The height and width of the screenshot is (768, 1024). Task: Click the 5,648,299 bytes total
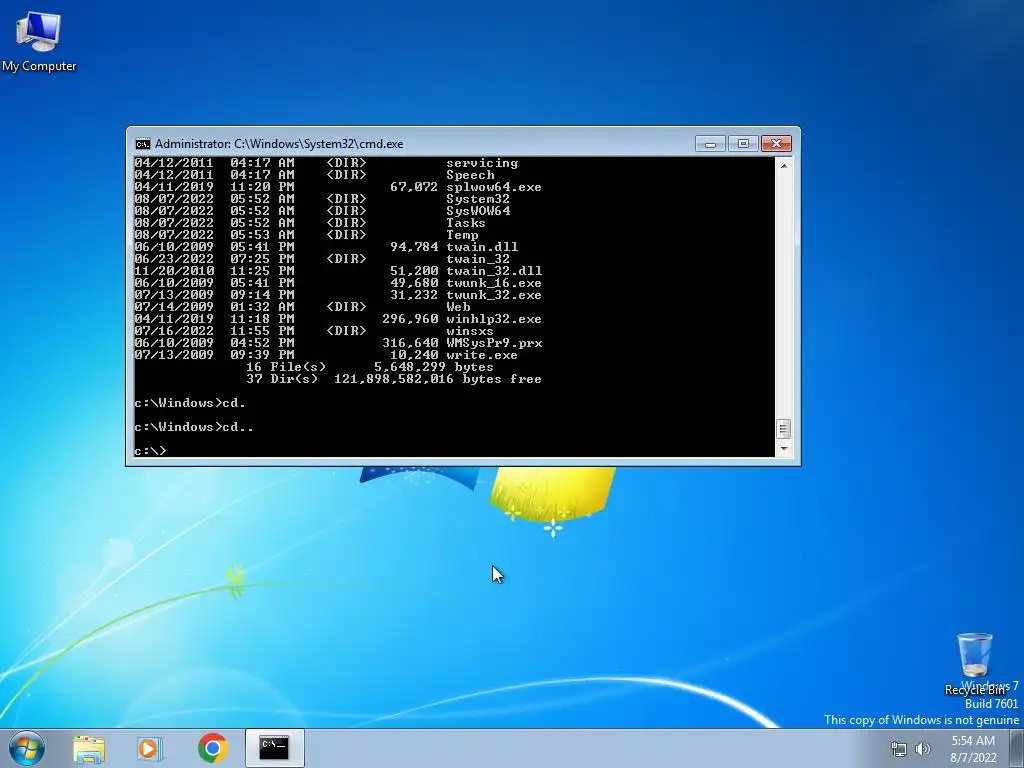[434, 367]
